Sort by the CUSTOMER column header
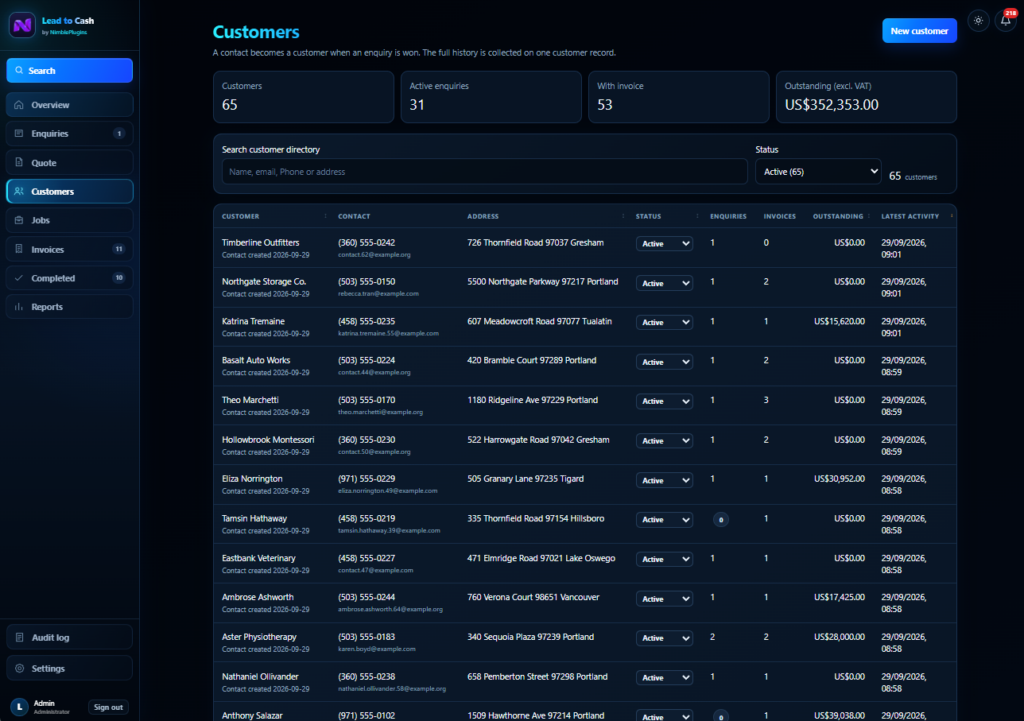Screen dimensions: 1024x721 (x=240, y=216)
